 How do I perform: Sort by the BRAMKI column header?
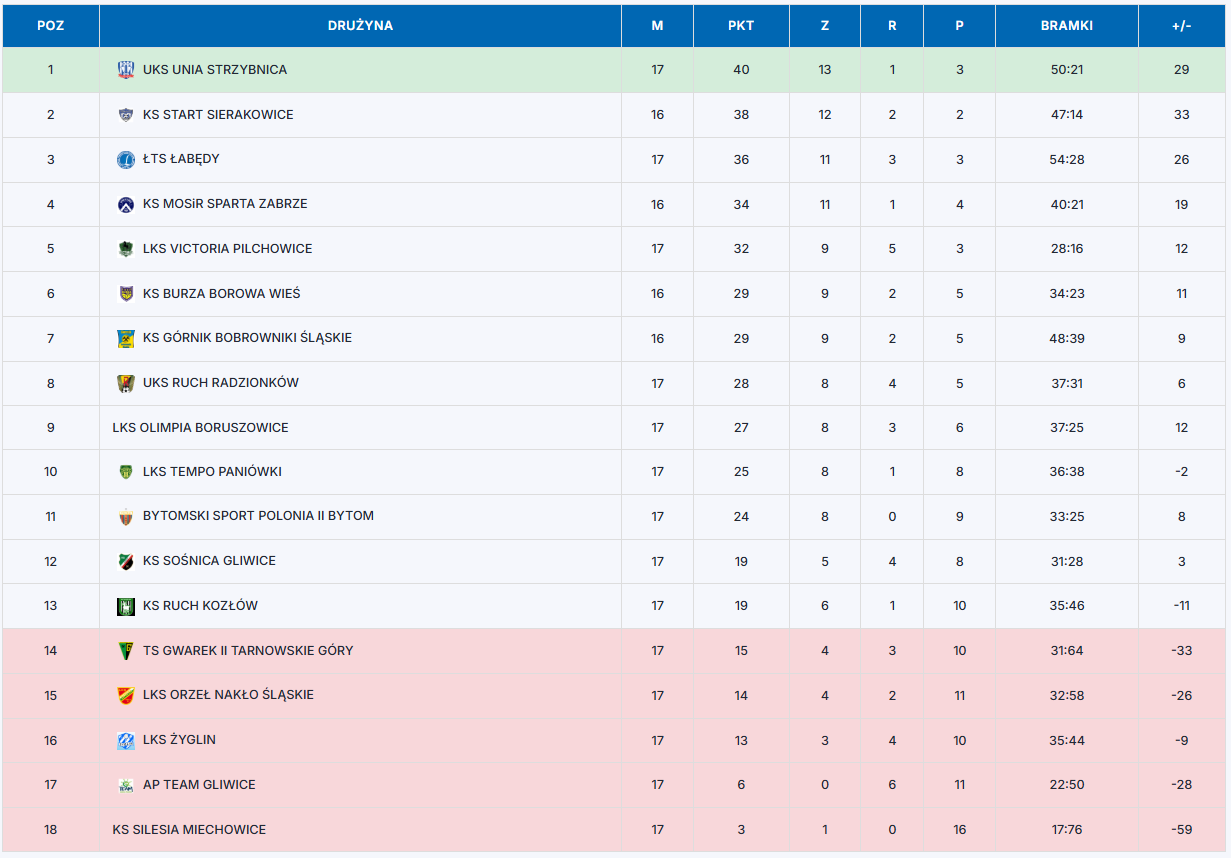pos(1067,26)
